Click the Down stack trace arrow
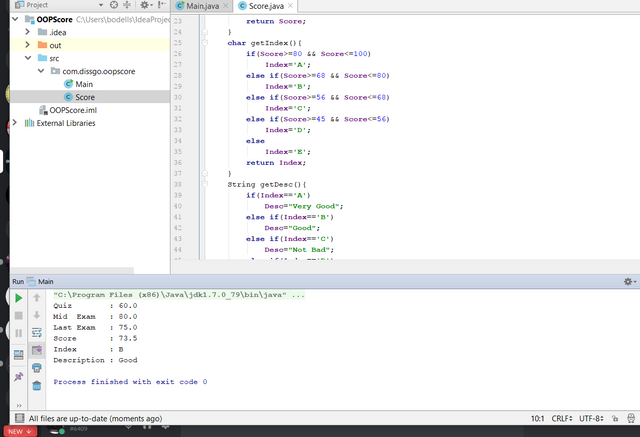The height and width of the screenshot is (437, 640). point(37,315)
